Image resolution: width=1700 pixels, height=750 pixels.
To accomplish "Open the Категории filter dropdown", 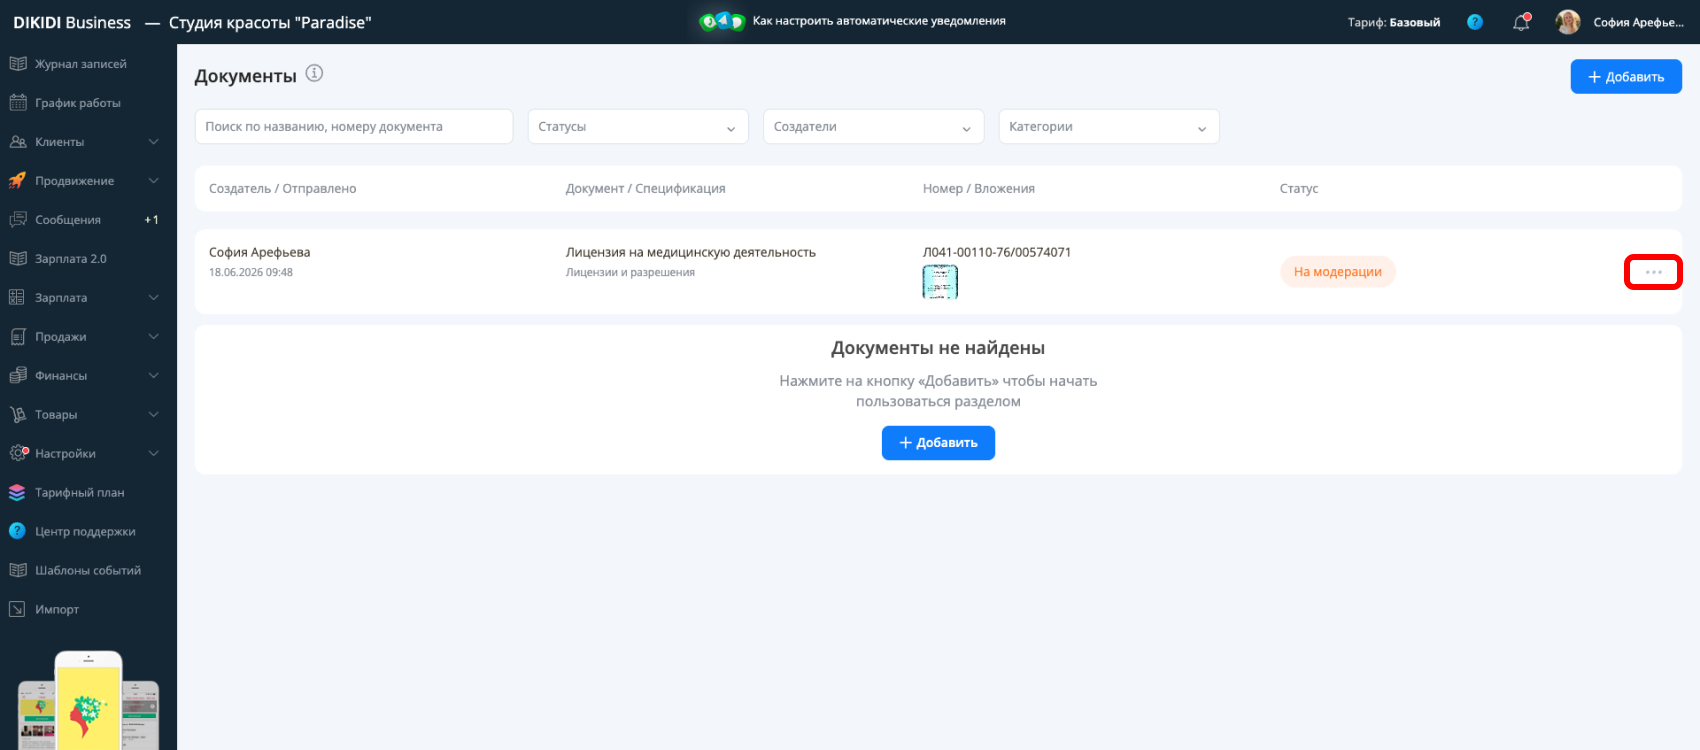I will pyautogui.click(x=1109, y=127).
